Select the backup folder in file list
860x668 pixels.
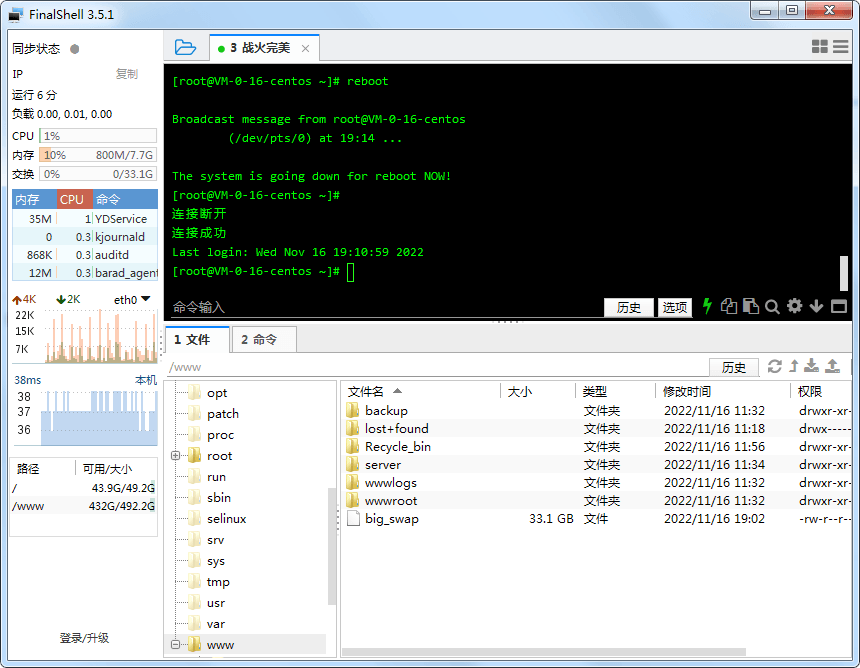[597, 410]
